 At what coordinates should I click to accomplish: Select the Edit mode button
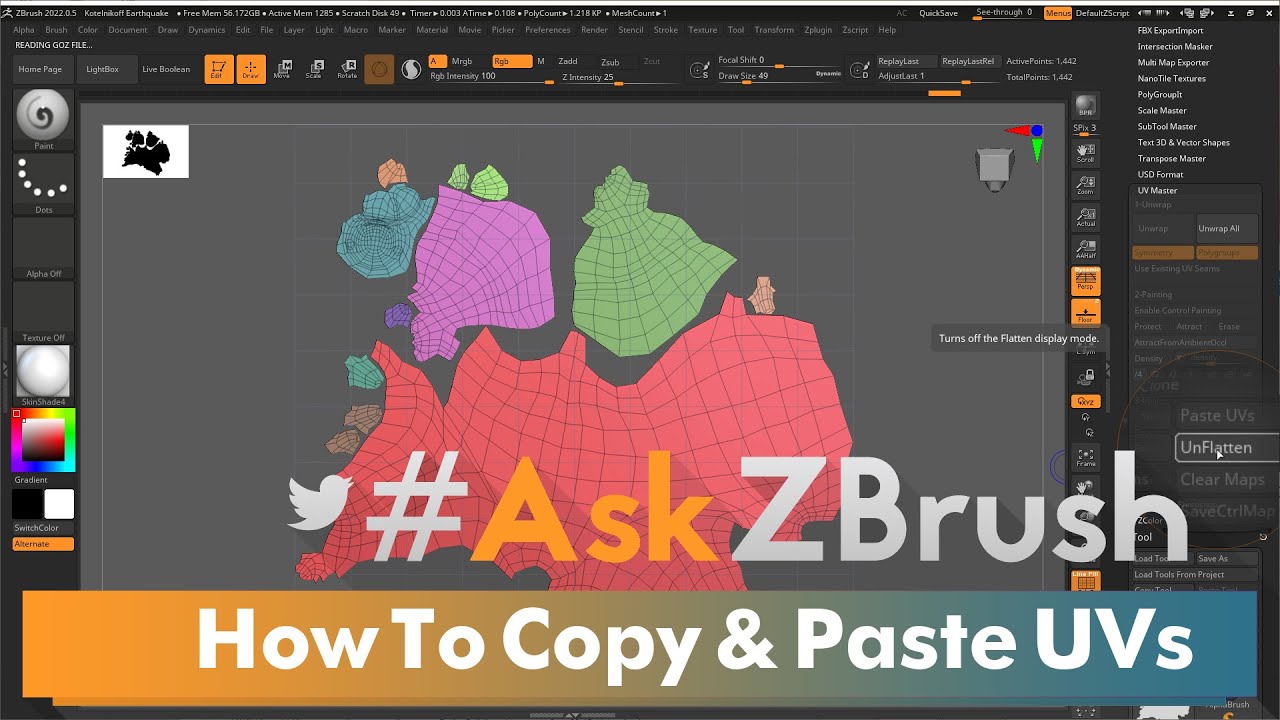tap(219, 69)
